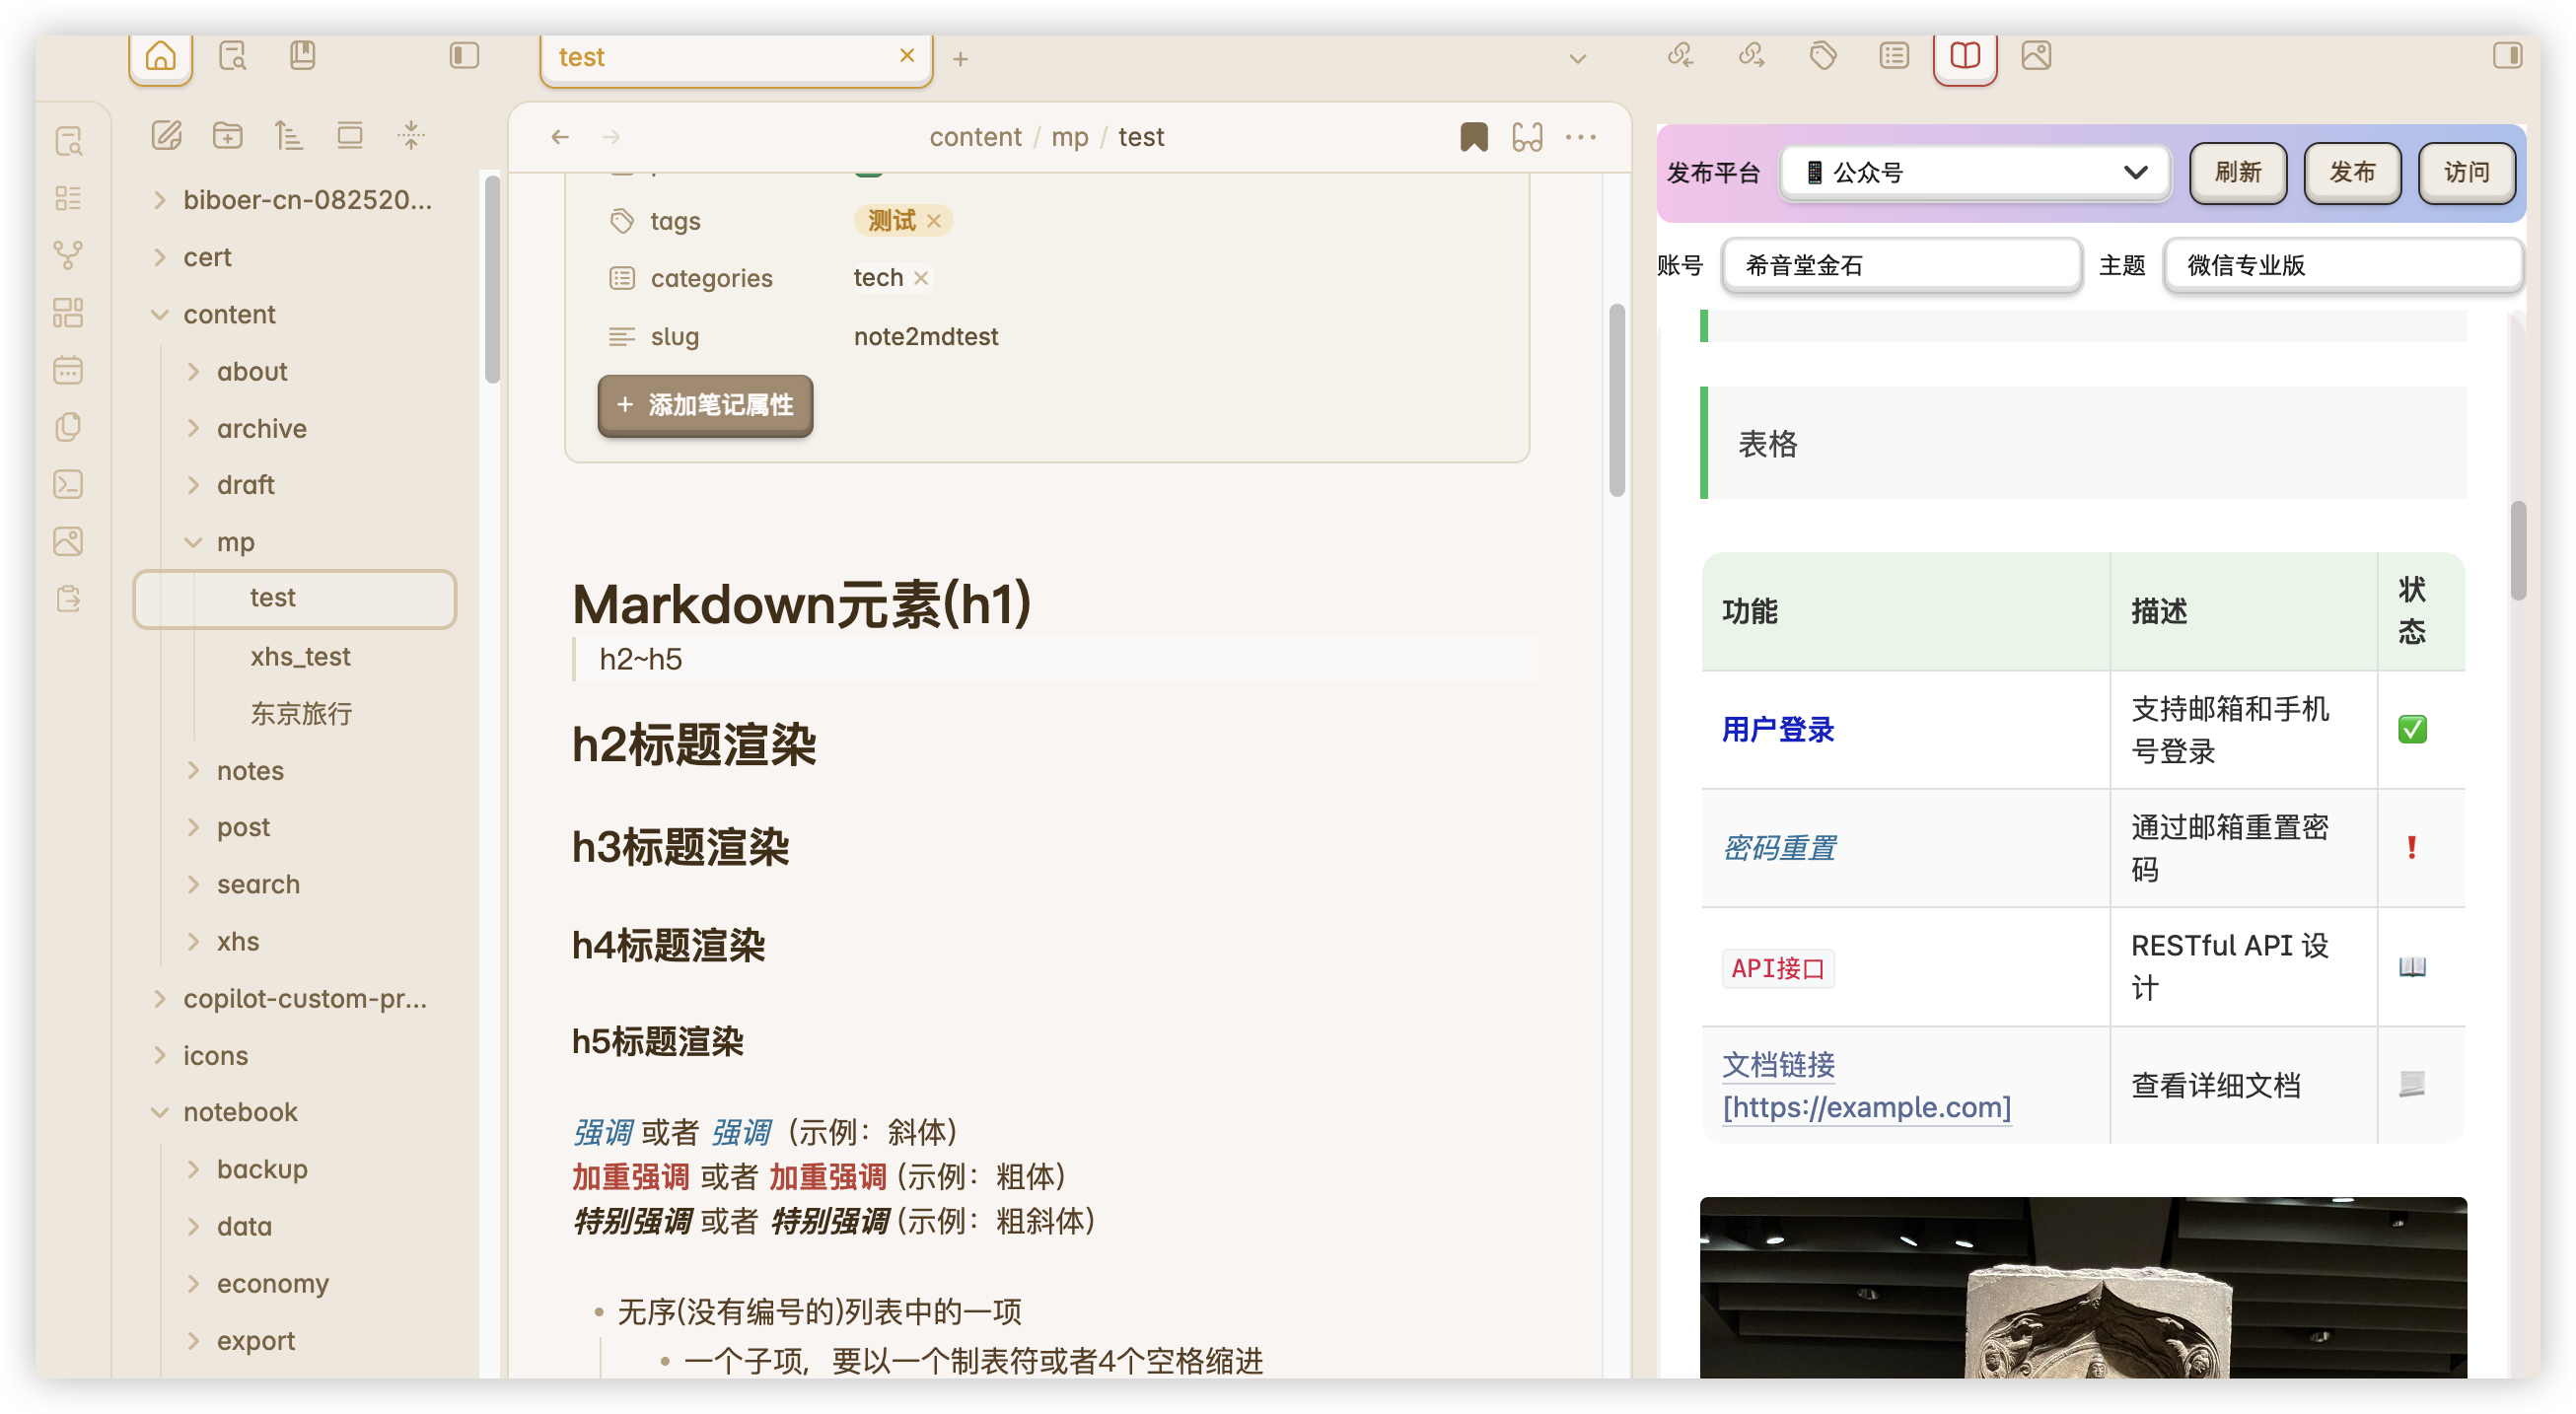This screenshot has height=1414, width=2576.
Task: Toggle the right sidebar panel
Action: tap(2507, 56)
